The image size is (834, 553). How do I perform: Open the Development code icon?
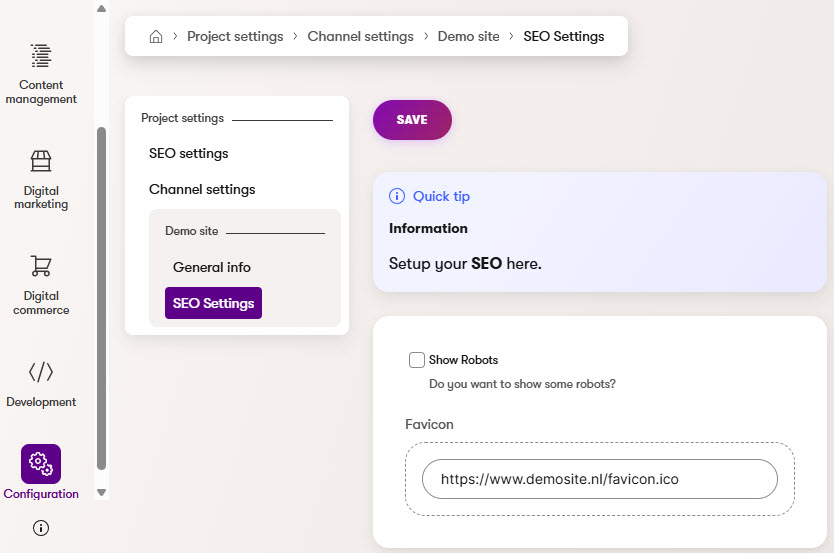coord(41,372)
